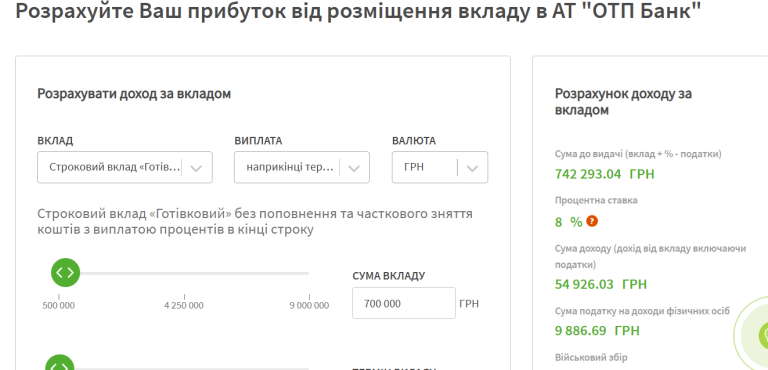Open the ВАЛЮТА currency dropdown
The image size is (768, 370).
click(x=440, y=167)
